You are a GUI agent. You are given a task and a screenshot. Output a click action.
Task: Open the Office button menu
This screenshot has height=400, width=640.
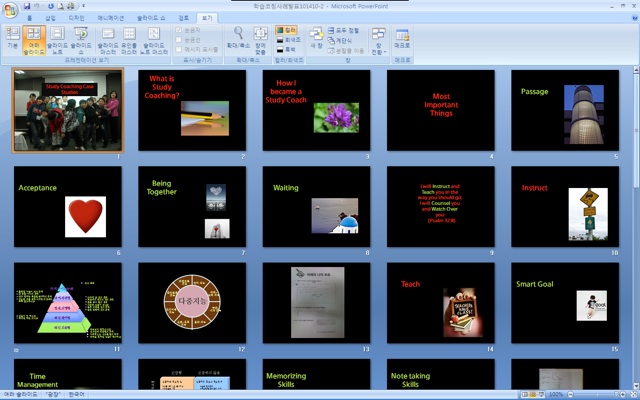pyautogui.click(x=10, y=10)
